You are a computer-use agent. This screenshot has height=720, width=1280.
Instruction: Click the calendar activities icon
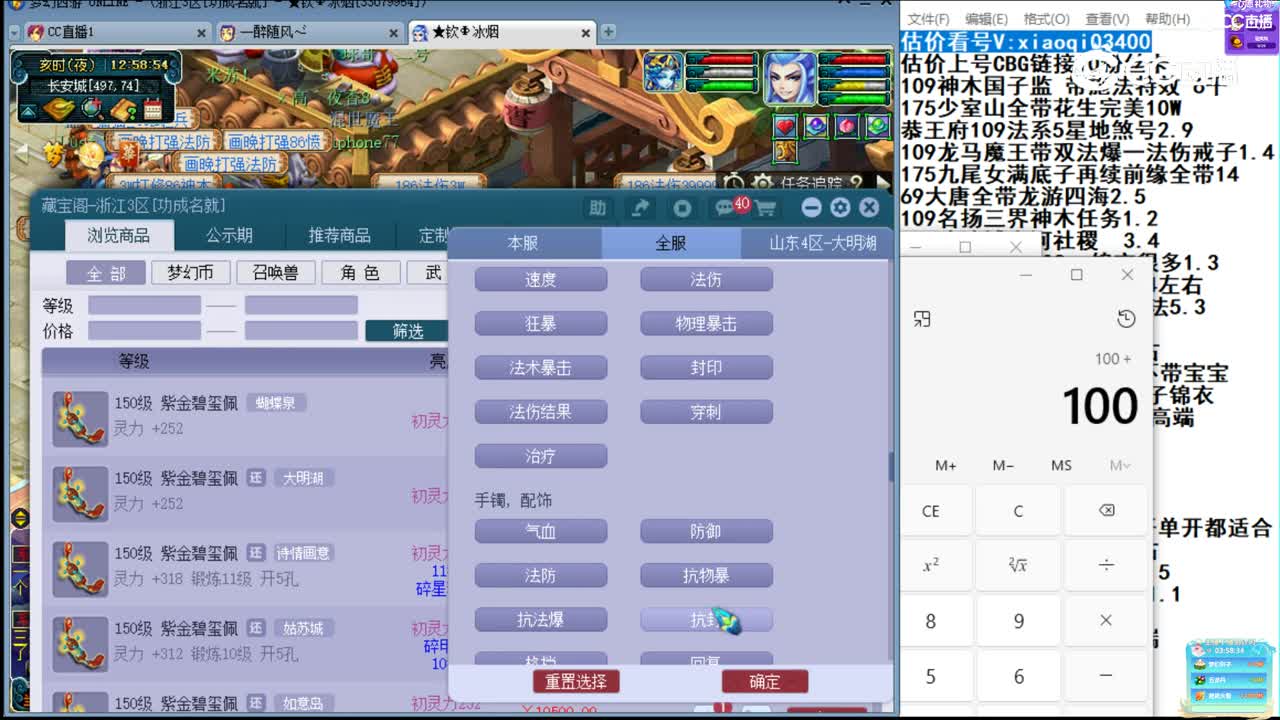coord(153,108)
